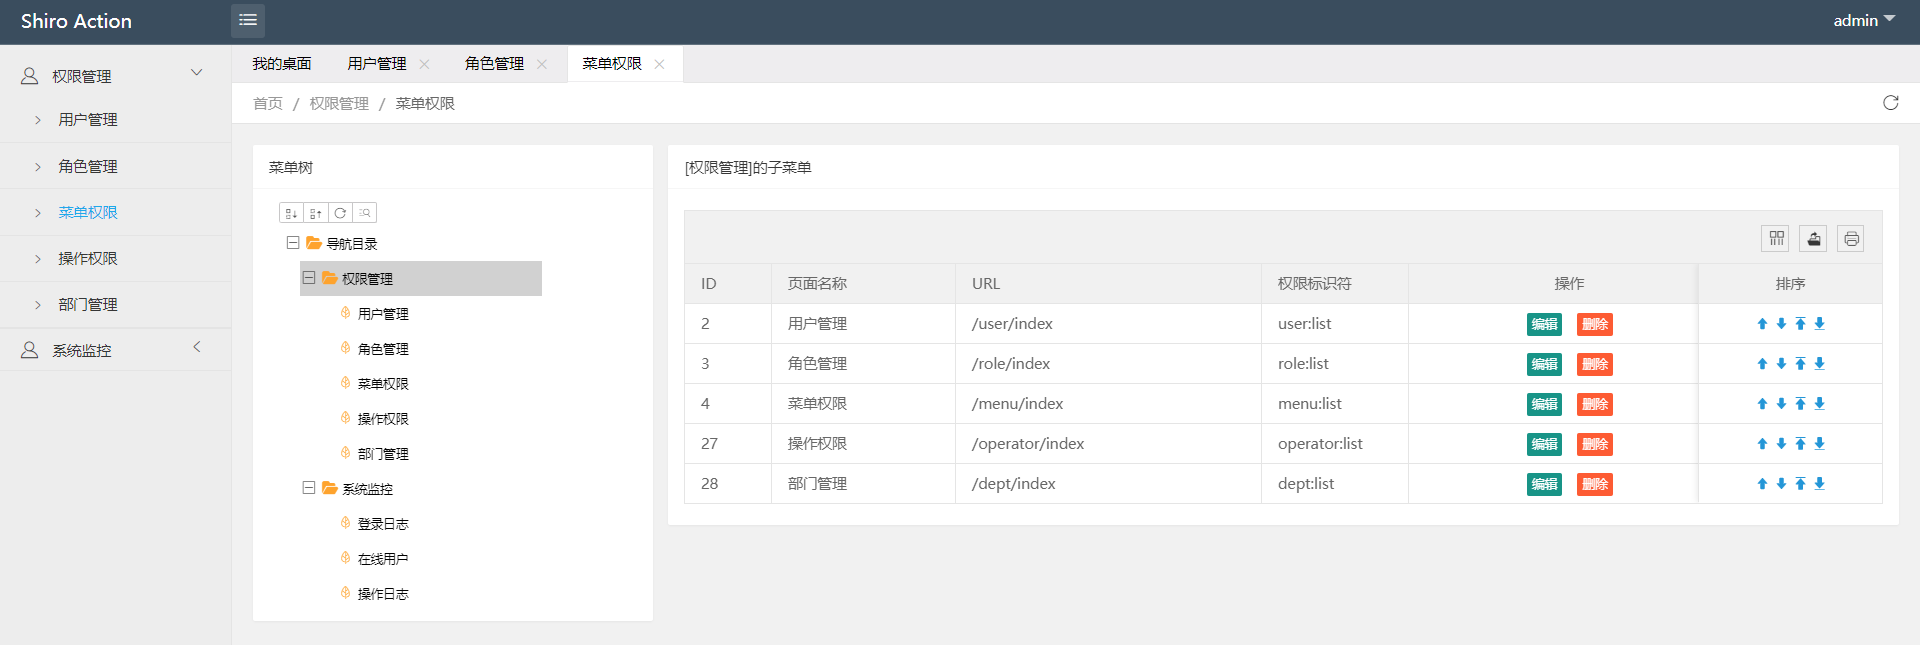
Task: Move 操作权限 row up one
Action: 1762,444
